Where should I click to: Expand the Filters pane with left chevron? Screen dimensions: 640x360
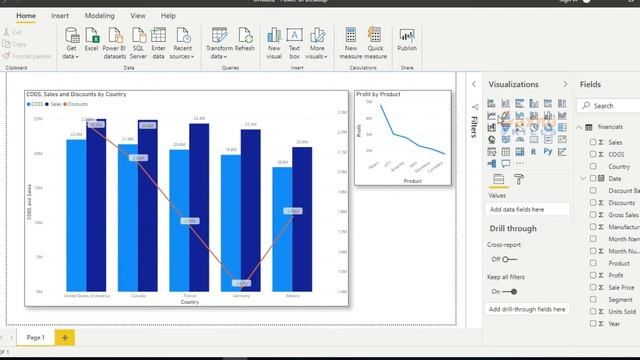coord(474,84)
